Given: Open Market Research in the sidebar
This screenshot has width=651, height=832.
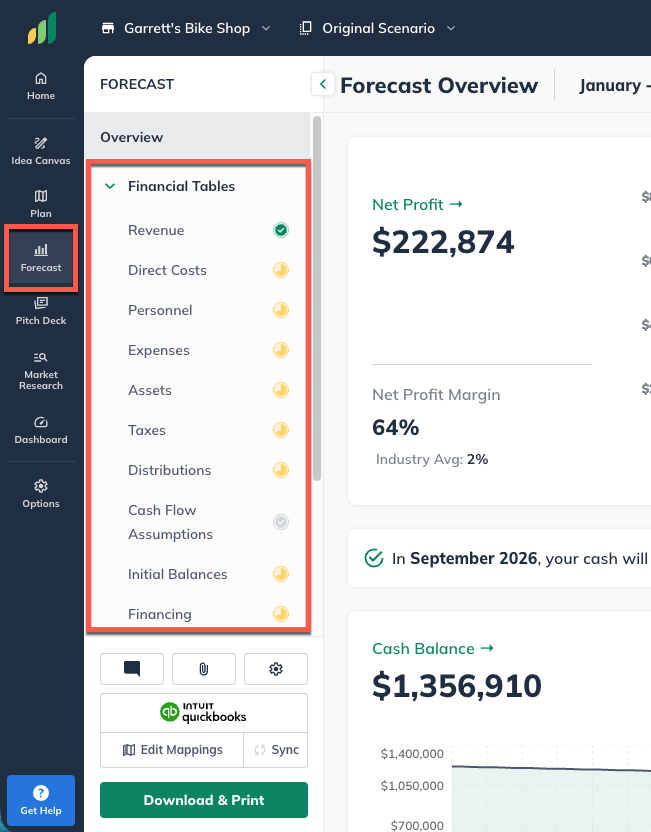Looking at the screenshot, I should click(41, 371).
